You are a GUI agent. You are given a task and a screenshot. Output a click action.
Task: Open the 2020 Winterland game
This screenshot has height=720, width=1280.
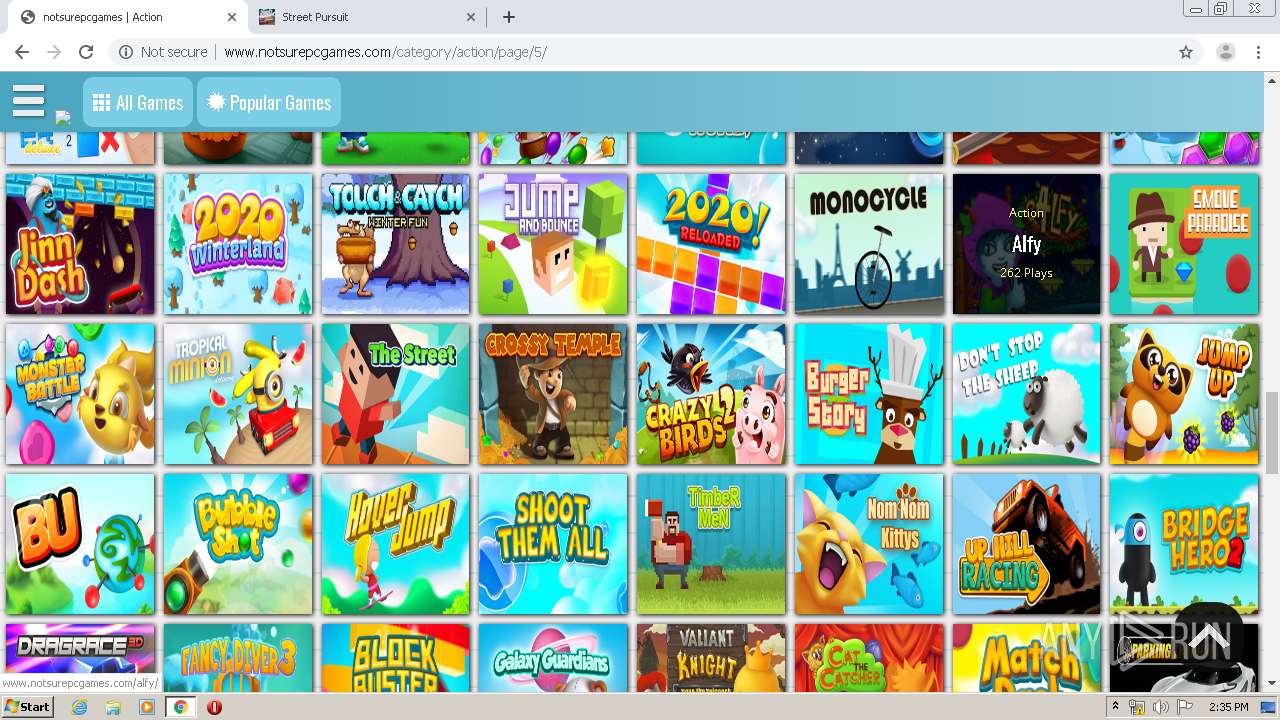pos(238,244)
